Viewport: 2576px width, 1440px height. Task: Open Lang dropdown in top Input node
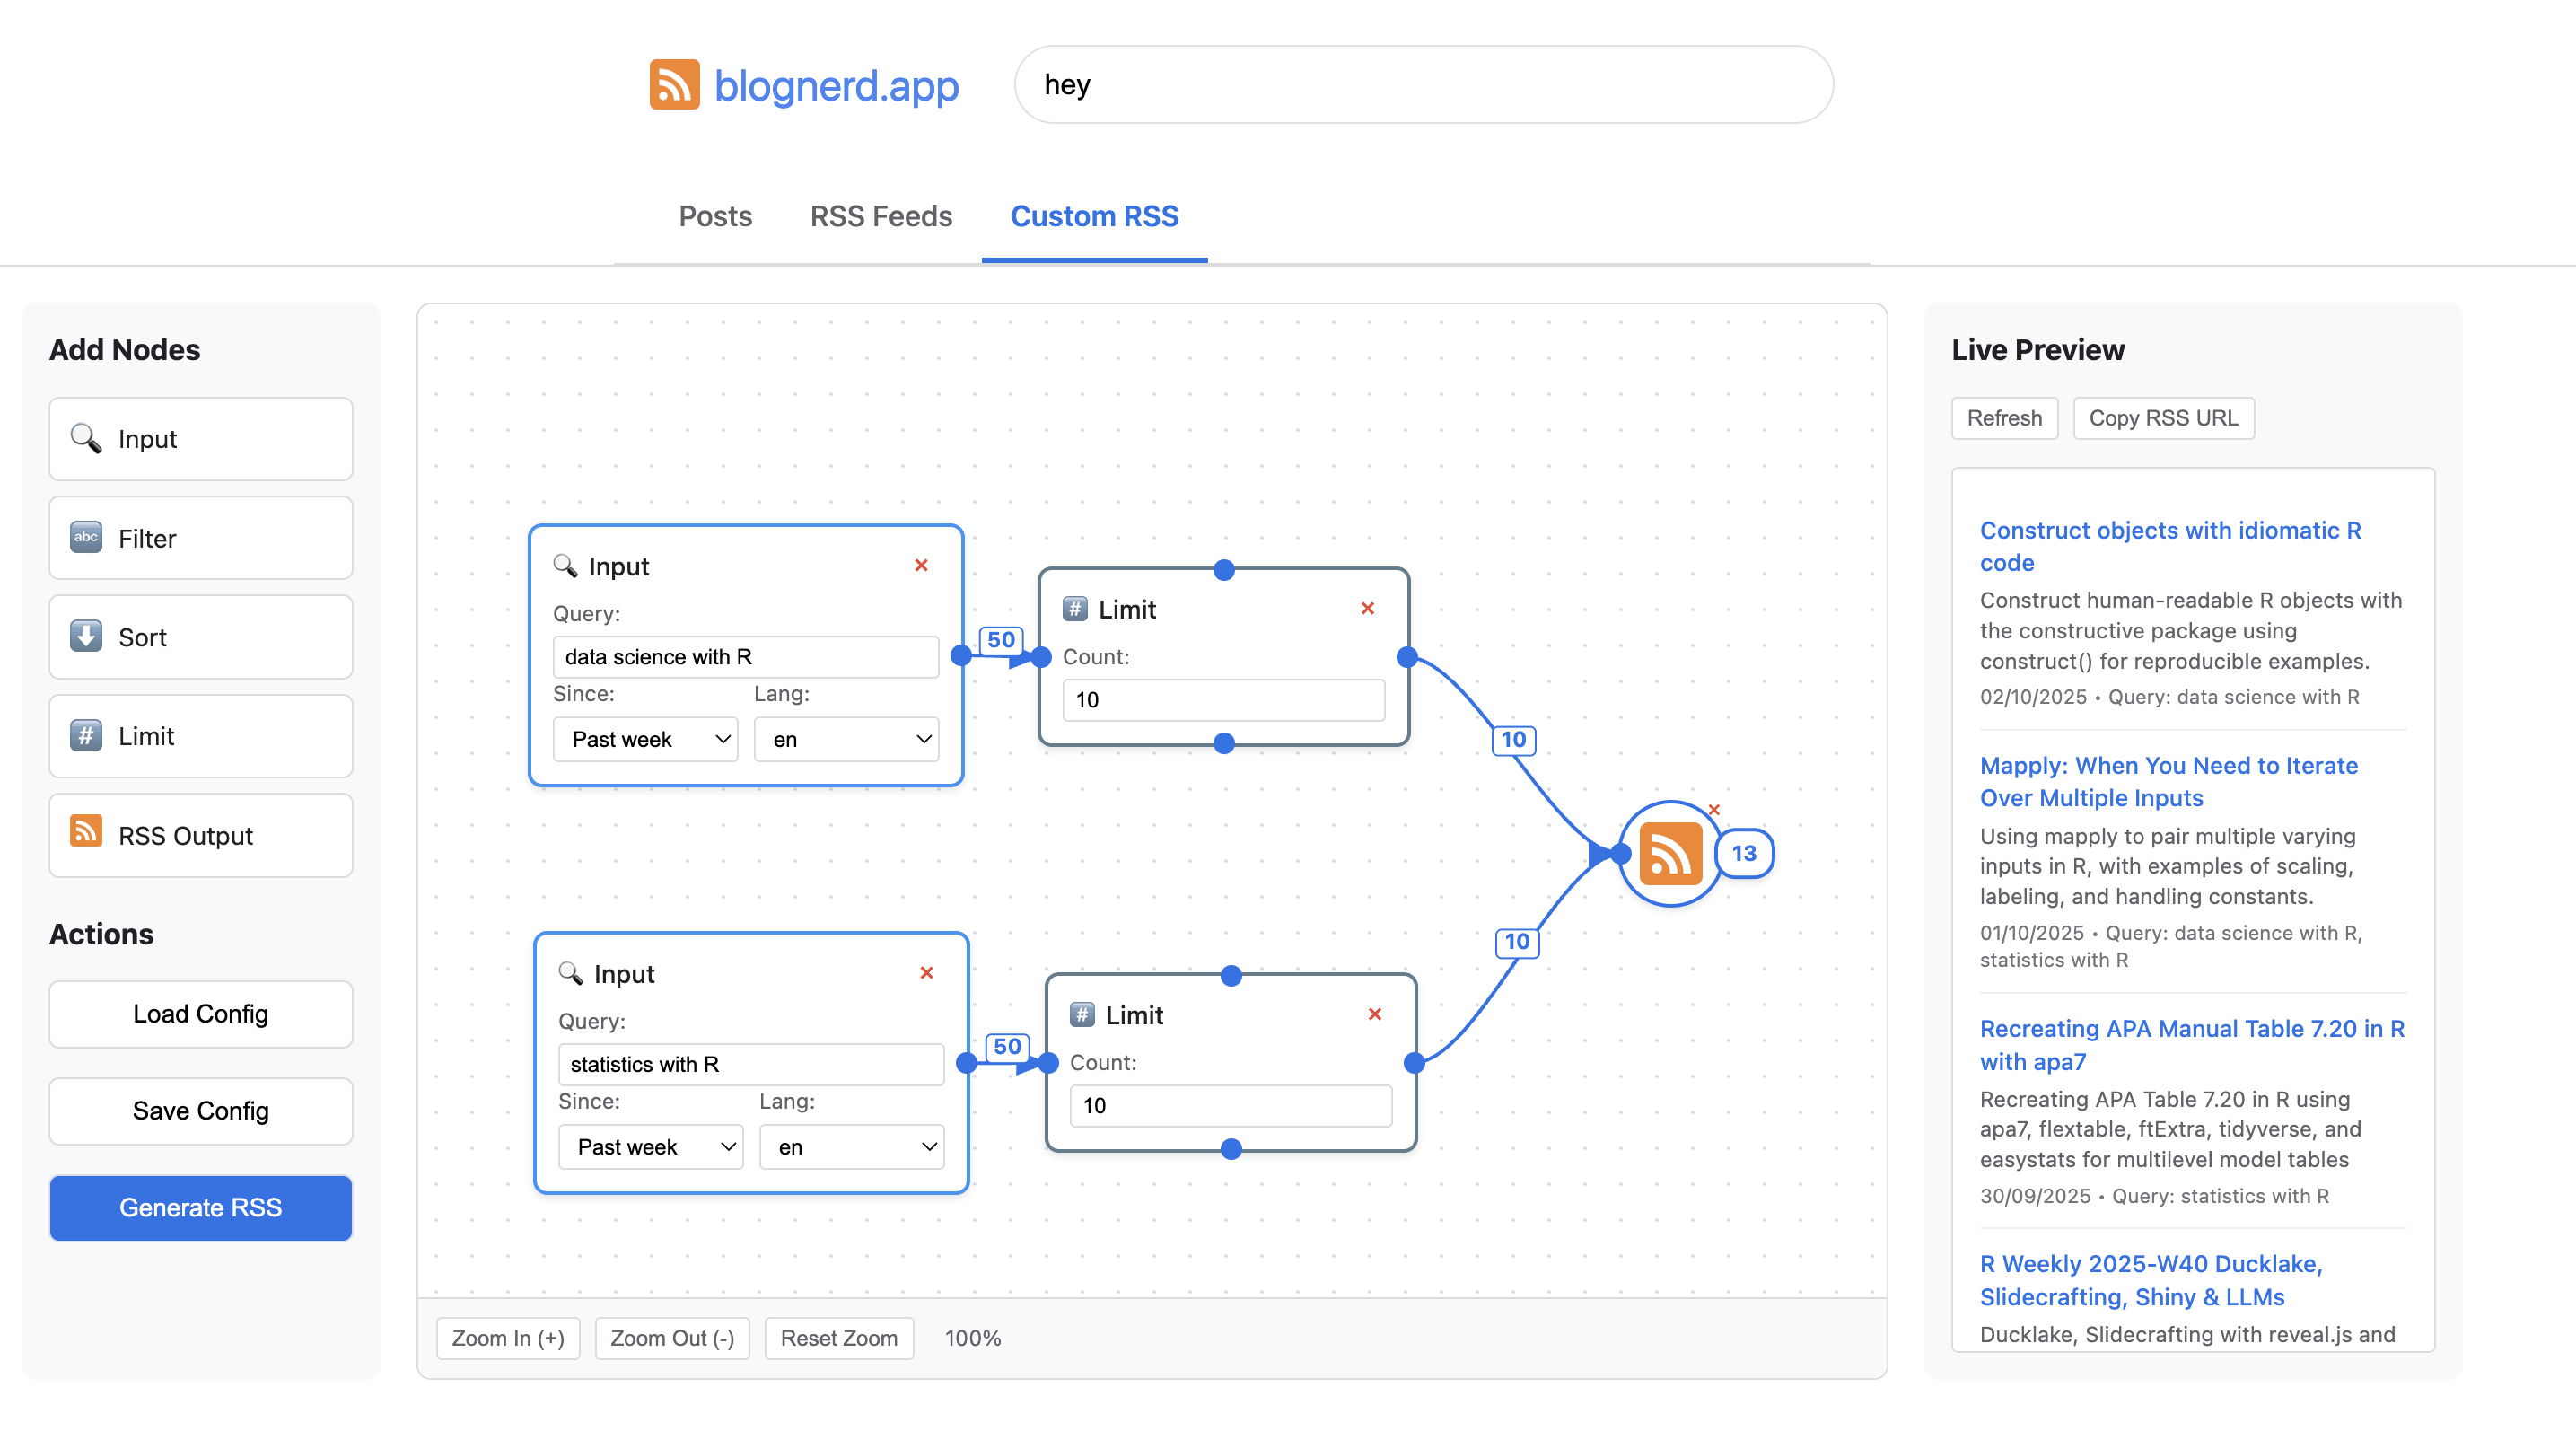[846, 739]
